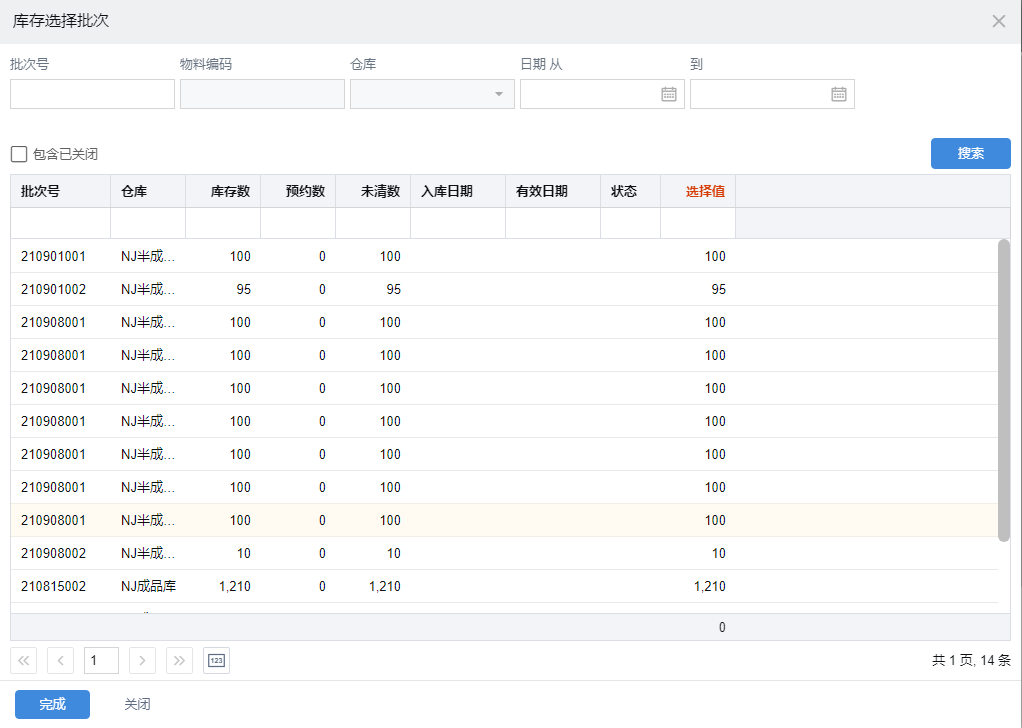Image resolution: width=1022 pixels, height=728 pixels.
Task: Click the page number box
Action: tap(102, 660)
